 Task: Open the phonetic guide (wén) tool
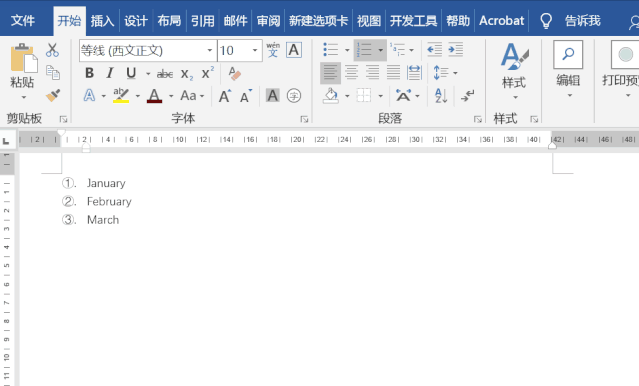pyautogui.click(x=273, y=50)
